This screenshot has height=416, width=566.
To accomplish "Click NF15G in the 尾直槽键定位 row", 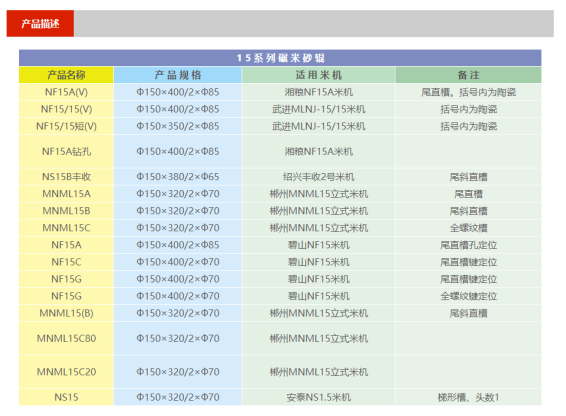I will [x=66, y=279].
